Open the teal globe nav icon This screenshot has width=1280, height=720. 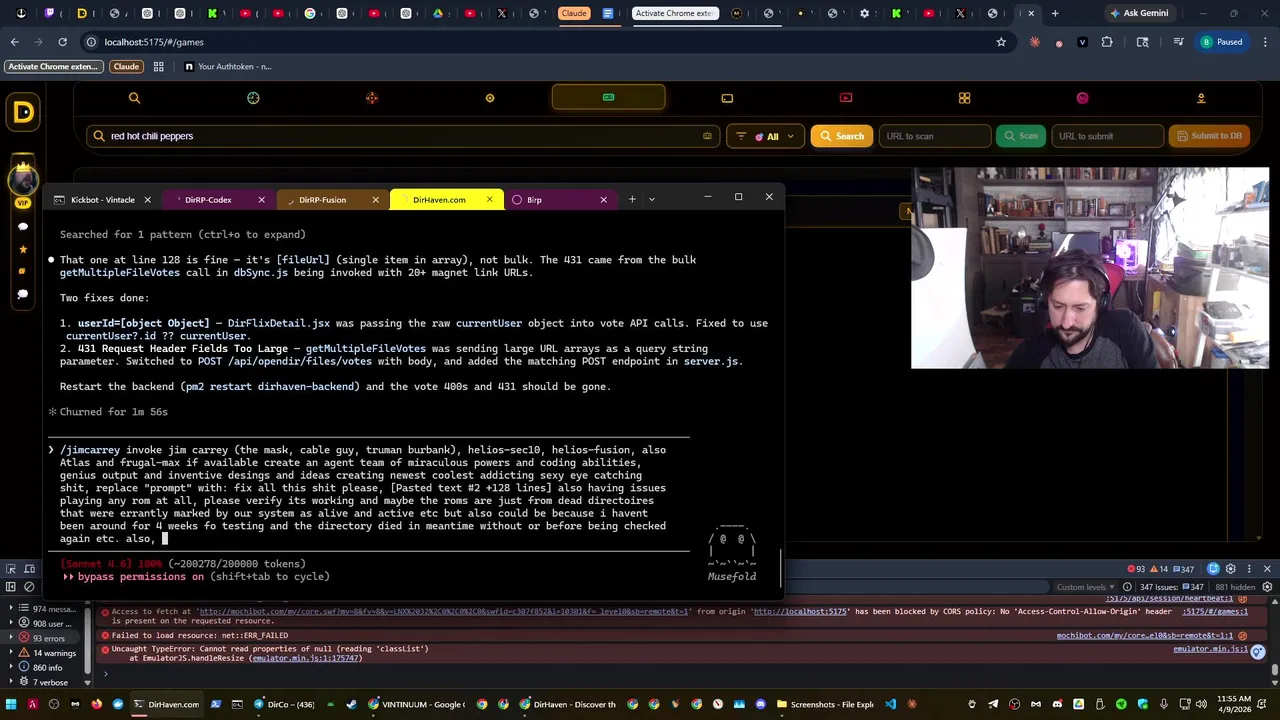tap(253, 98)
